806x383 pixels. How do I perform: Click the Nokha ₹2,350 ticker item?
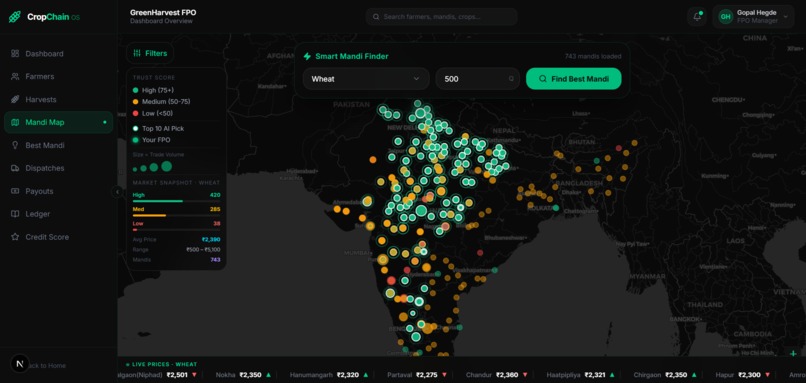tap(243, 375)
